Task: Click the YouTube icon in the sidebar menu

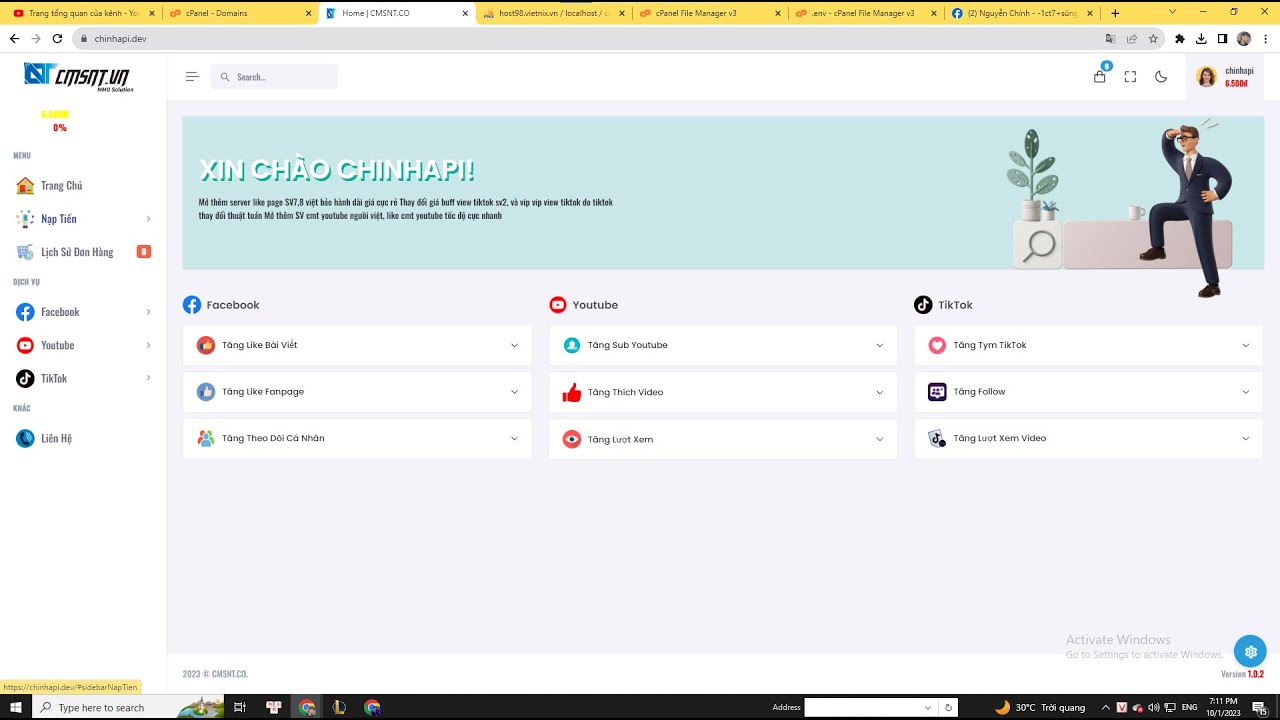Action: click(x=25, y=345)
